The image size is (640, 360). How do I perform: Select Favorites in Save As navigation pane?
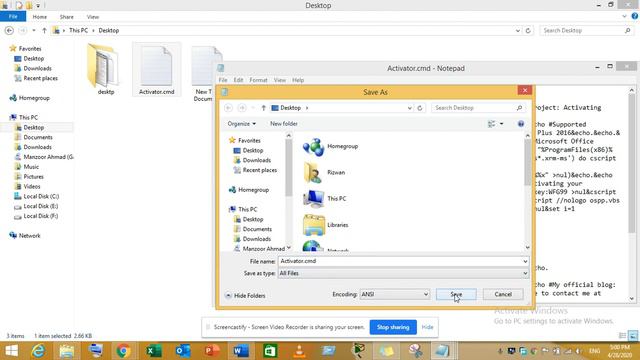[244, 140]
